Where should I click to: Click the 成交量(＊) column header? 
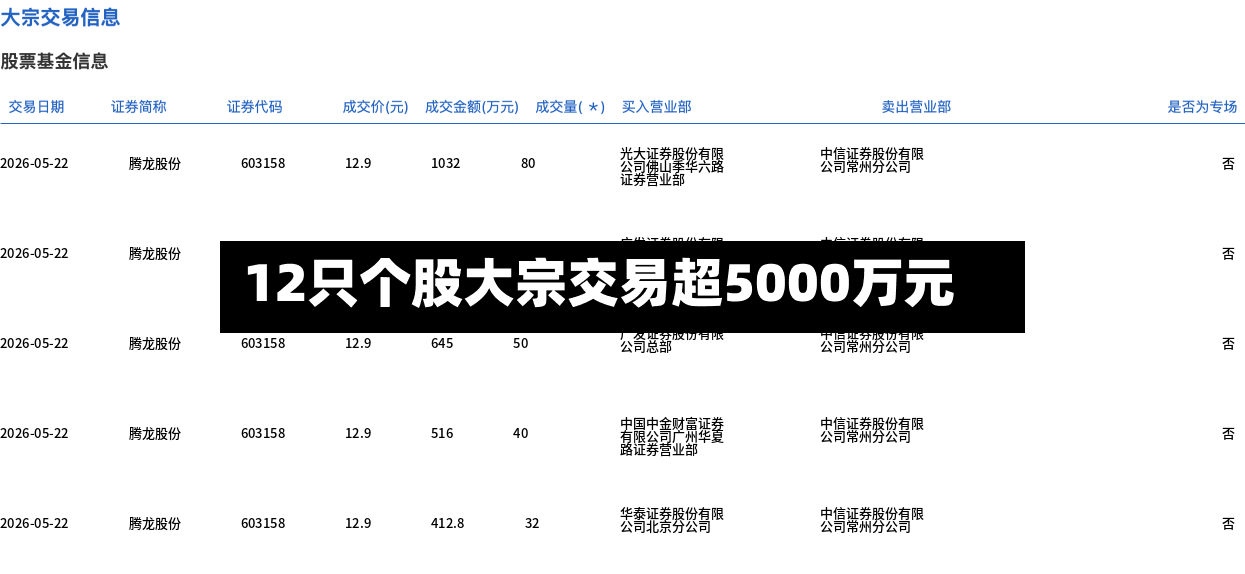570,107
